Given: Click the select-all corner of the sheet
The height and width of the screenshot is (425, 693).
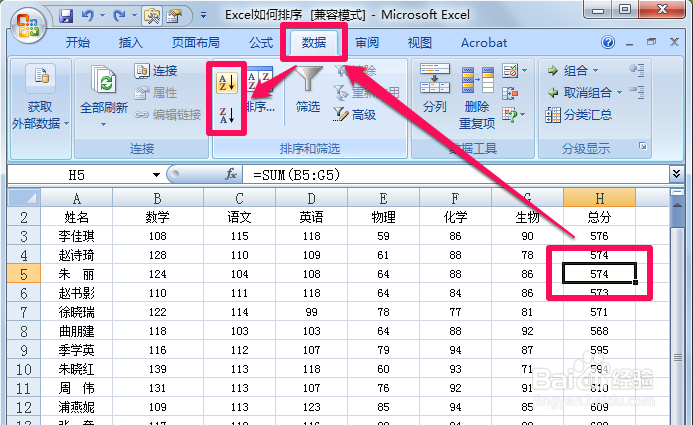Looking at the screenshot, I should pyautogui.click(x=24, y=198).
